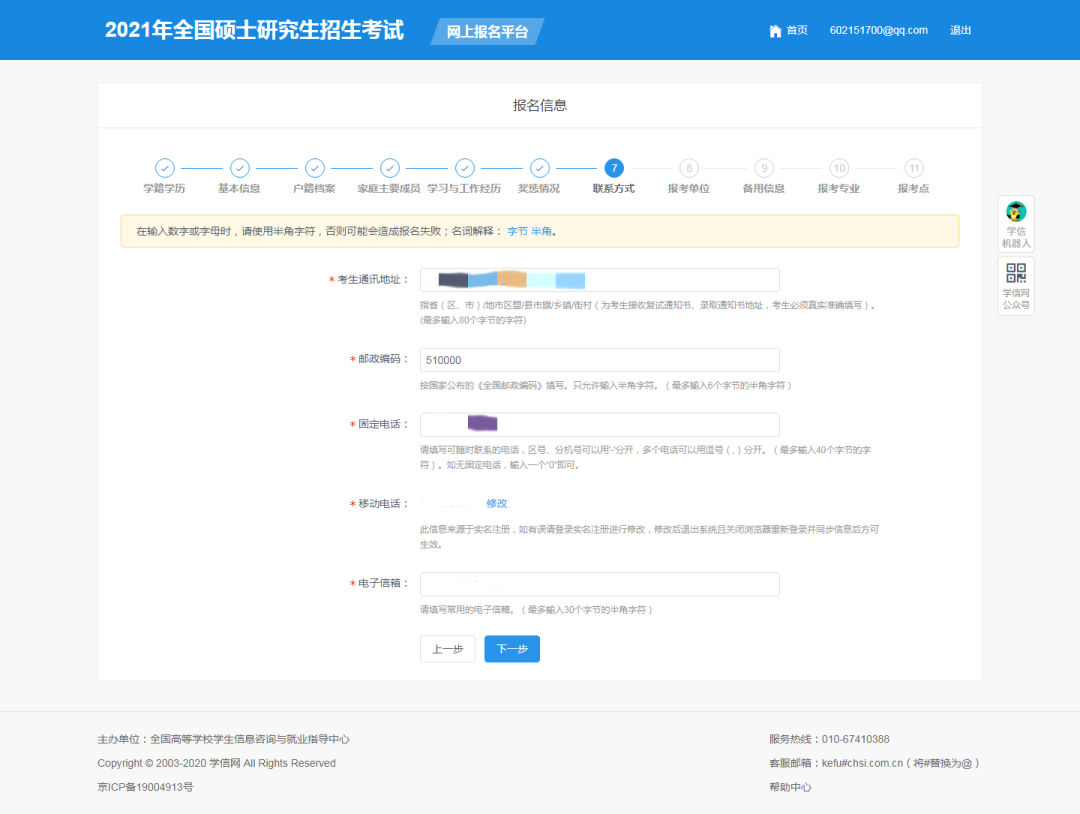1080x814 pixels.
Task: Click the 学籍学历 completed checkmark icon
Action: coord(164,168)
